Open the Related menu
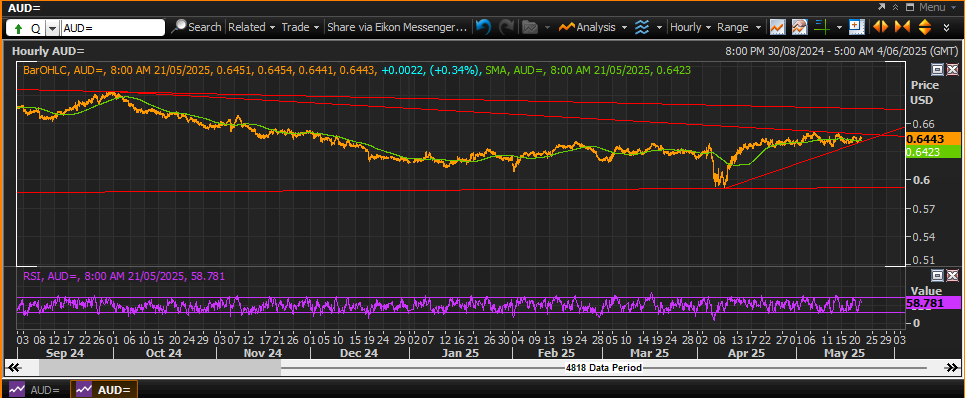Screen dimensions: 965x398 pyautogui.click(x=252, y=27)
